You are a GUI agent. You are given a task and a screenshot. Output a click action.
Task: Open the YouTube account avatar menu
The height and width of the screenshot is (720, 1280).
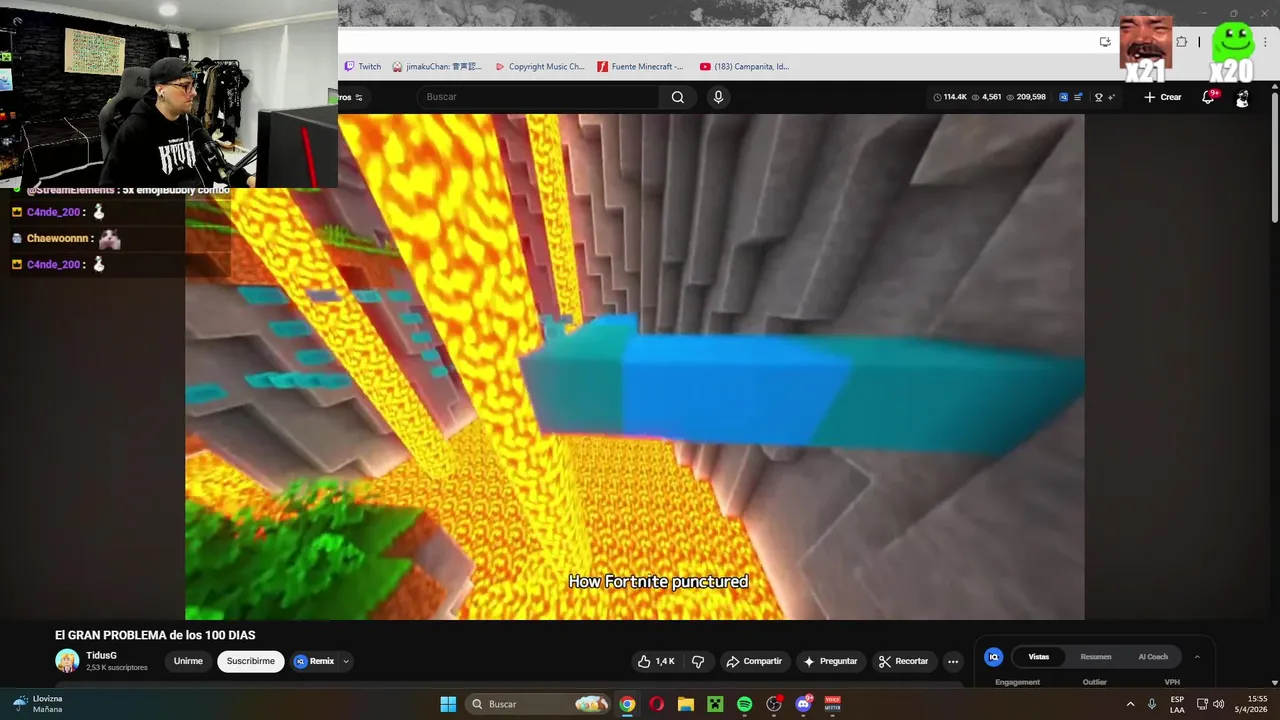coord(1242,98)
